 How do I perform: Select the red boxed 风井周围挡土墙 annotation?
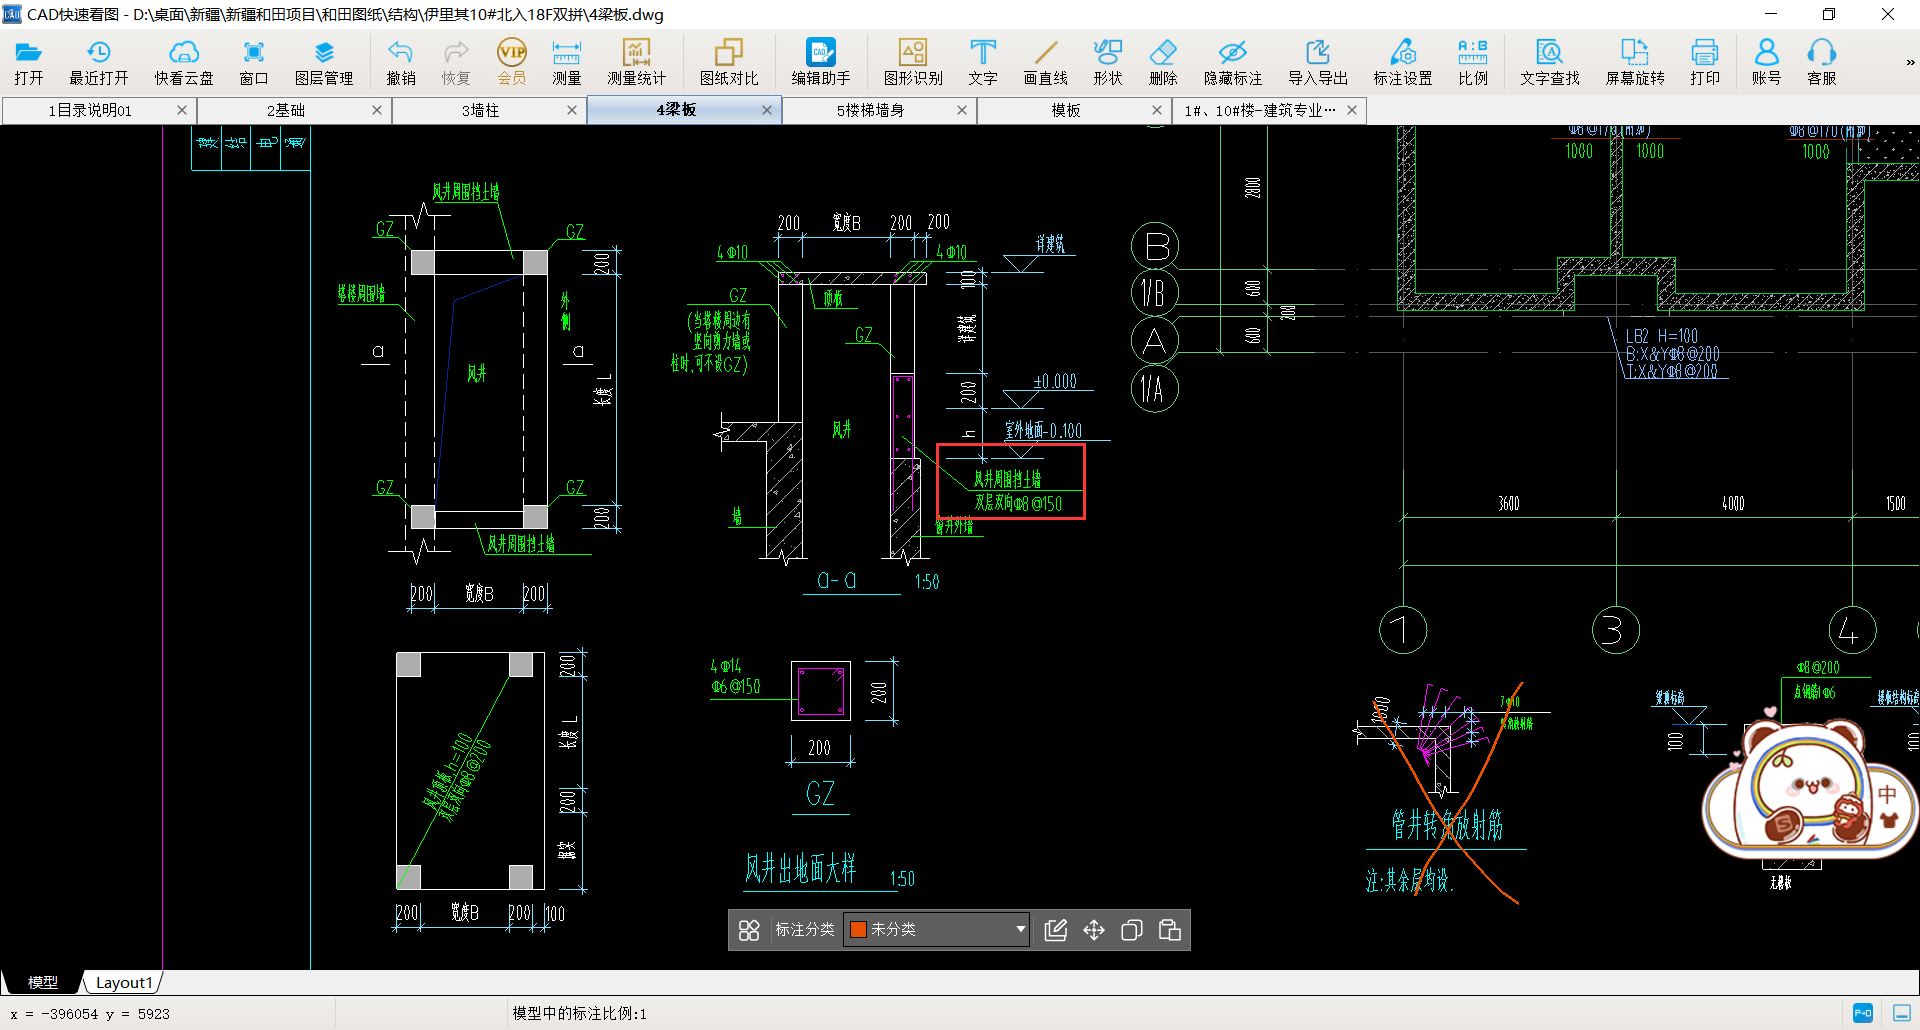point(1011,481)
